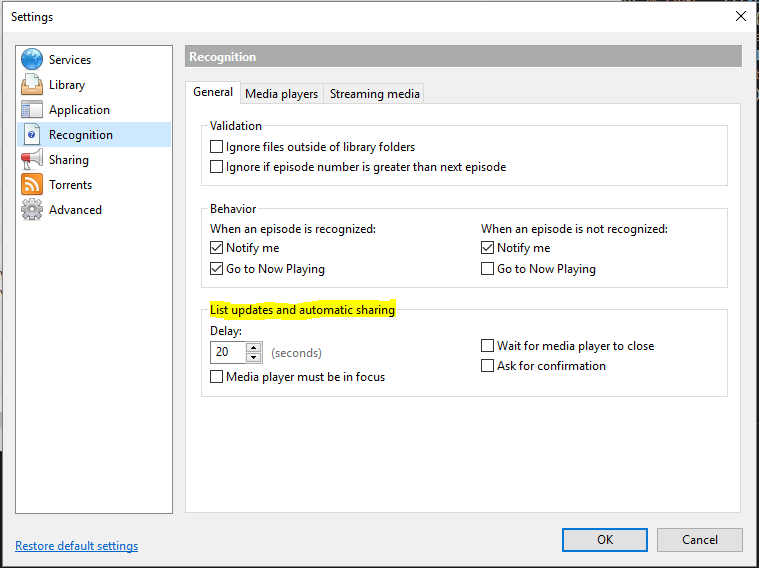The width and height of the screenshot is (759, 568).
Task: Click the 'When an episode is not recognized:' text
Action: (574, 229)
